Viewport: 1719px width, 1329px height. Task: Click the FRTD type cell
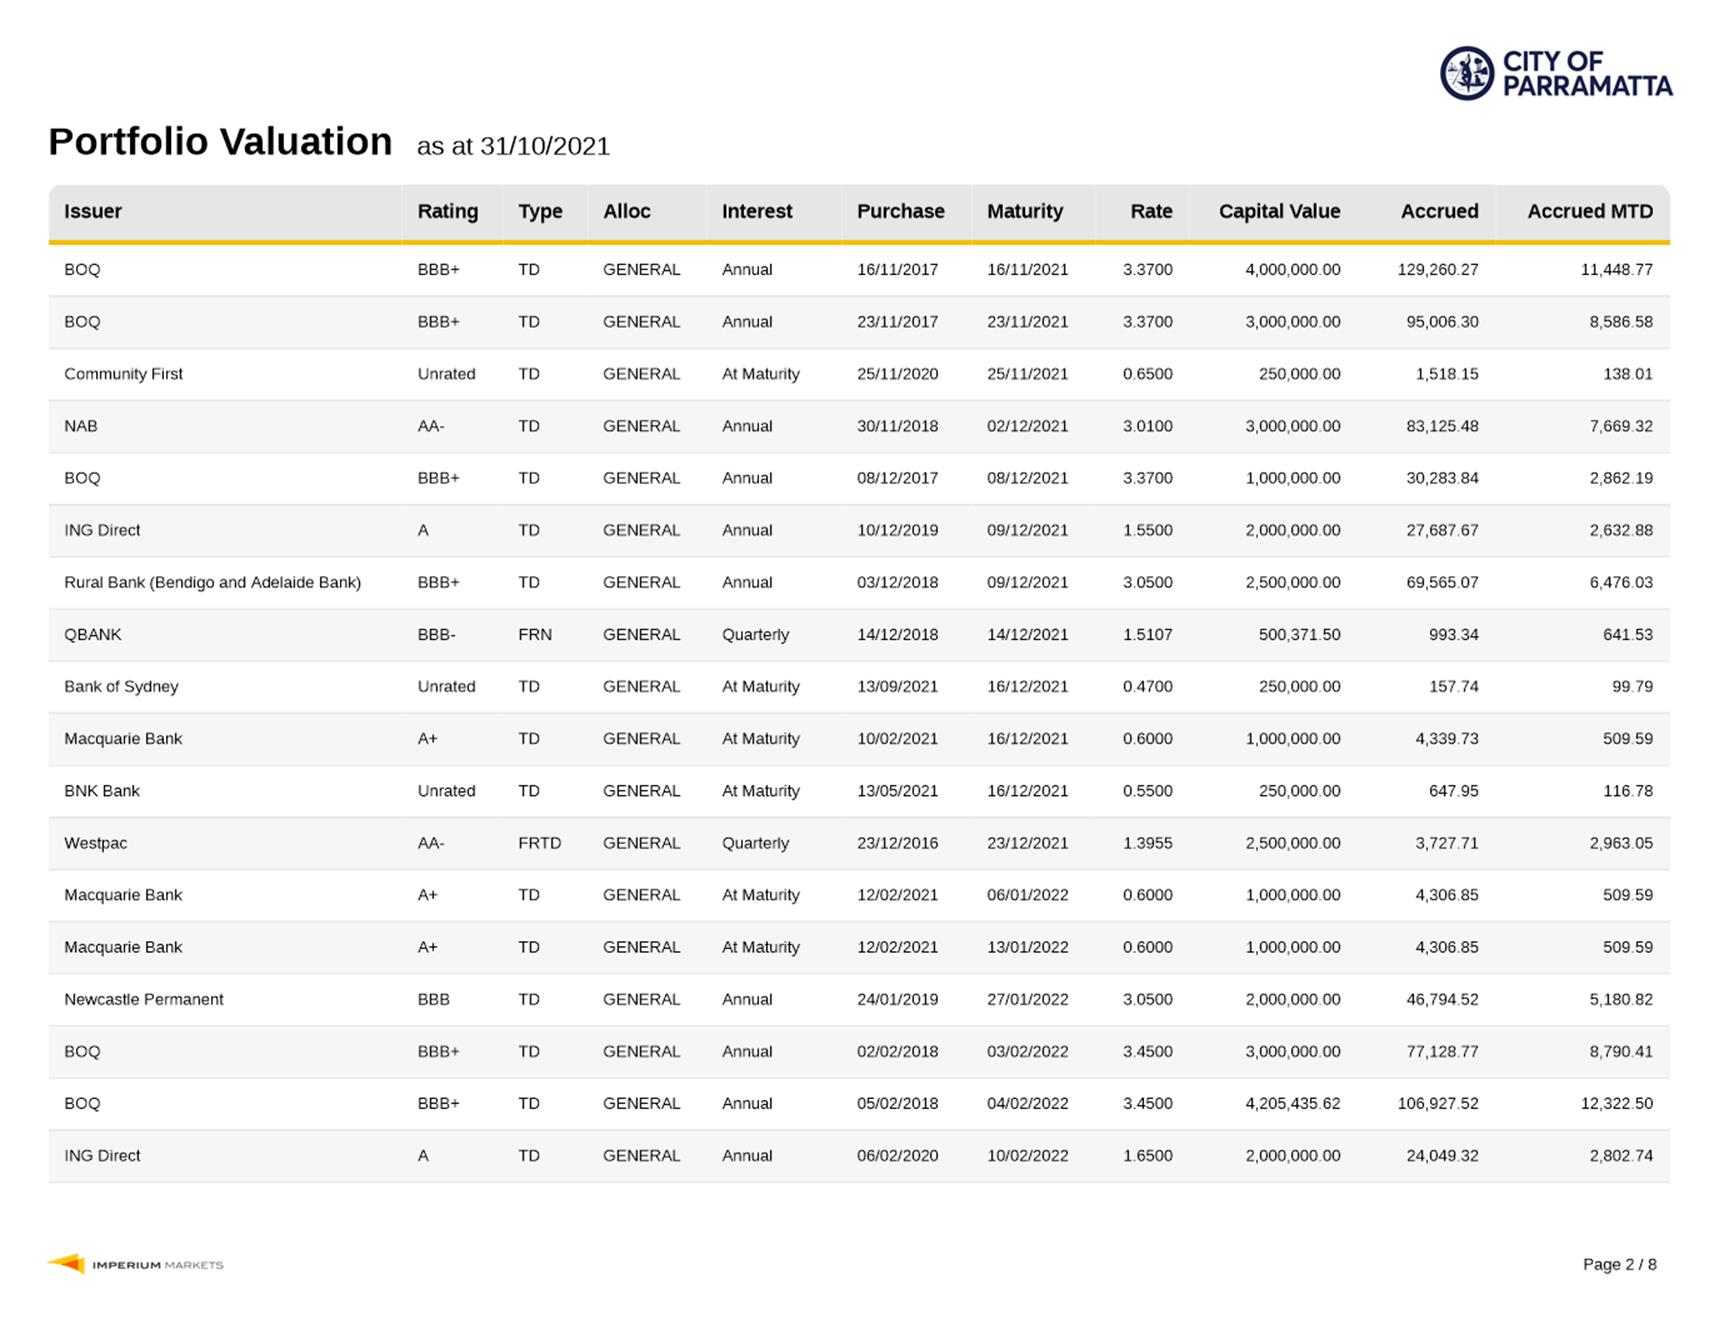[x=540, y=843]
